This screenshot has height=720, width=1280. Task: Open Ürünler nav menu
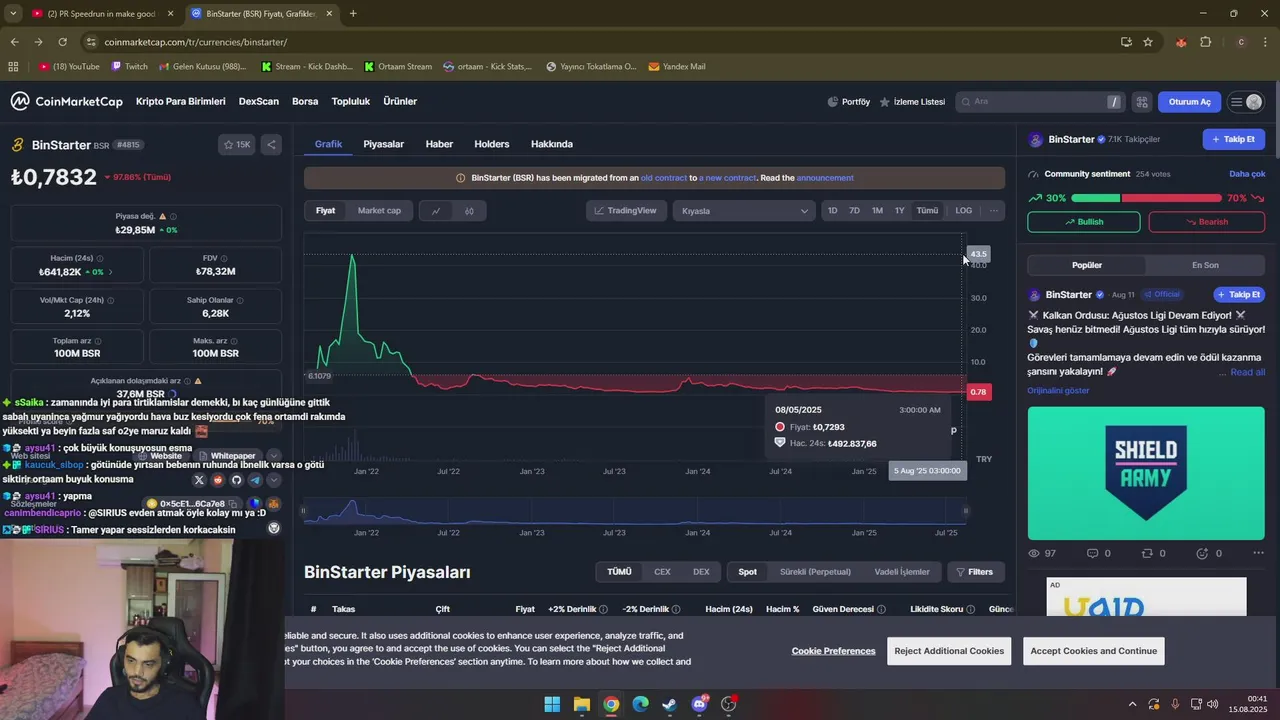pos(400,102)
